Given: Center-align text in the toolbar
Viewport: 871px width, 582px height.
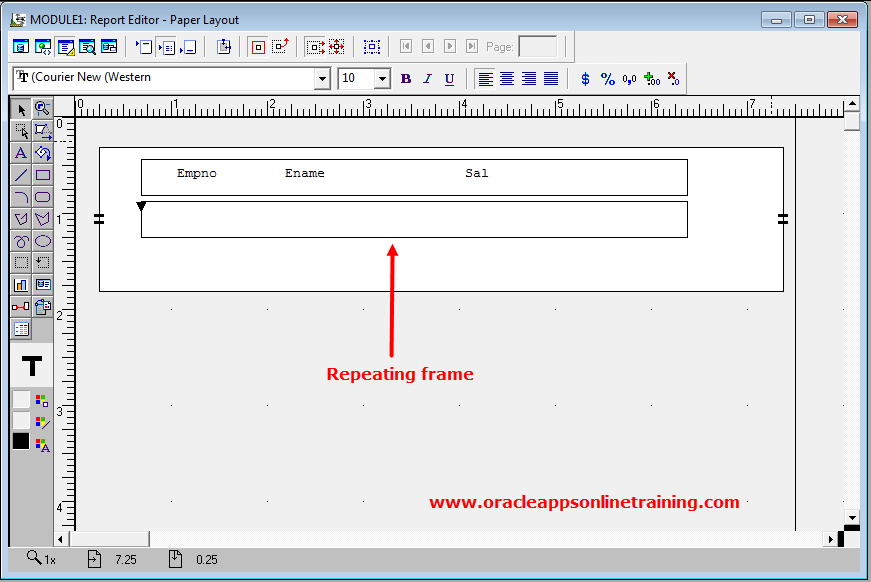Looking at the screenshot, I should tap(508, 79).
